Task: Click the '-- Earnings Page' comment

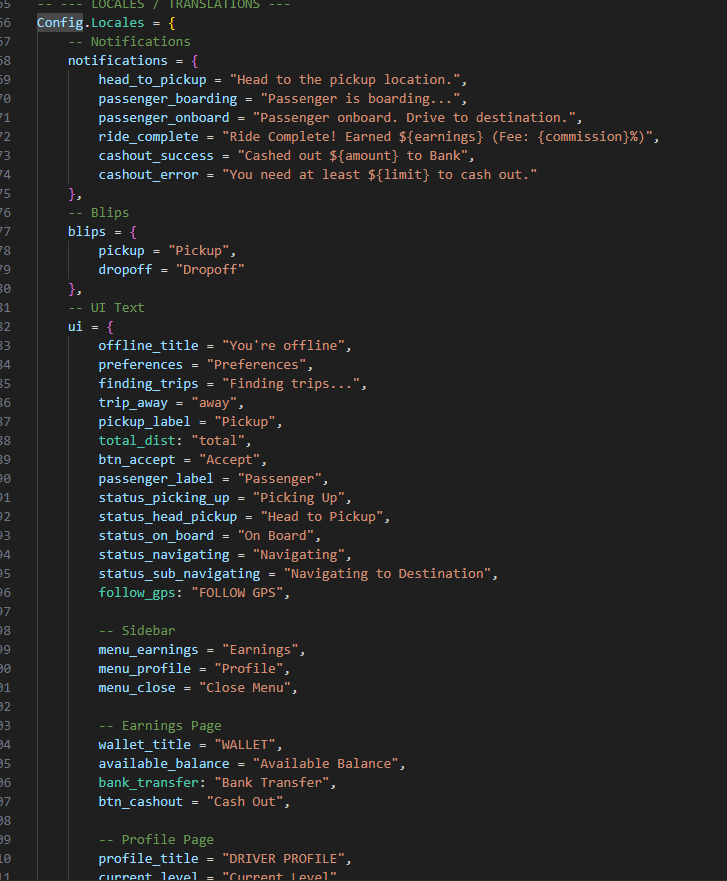Action: coord(160,726)
